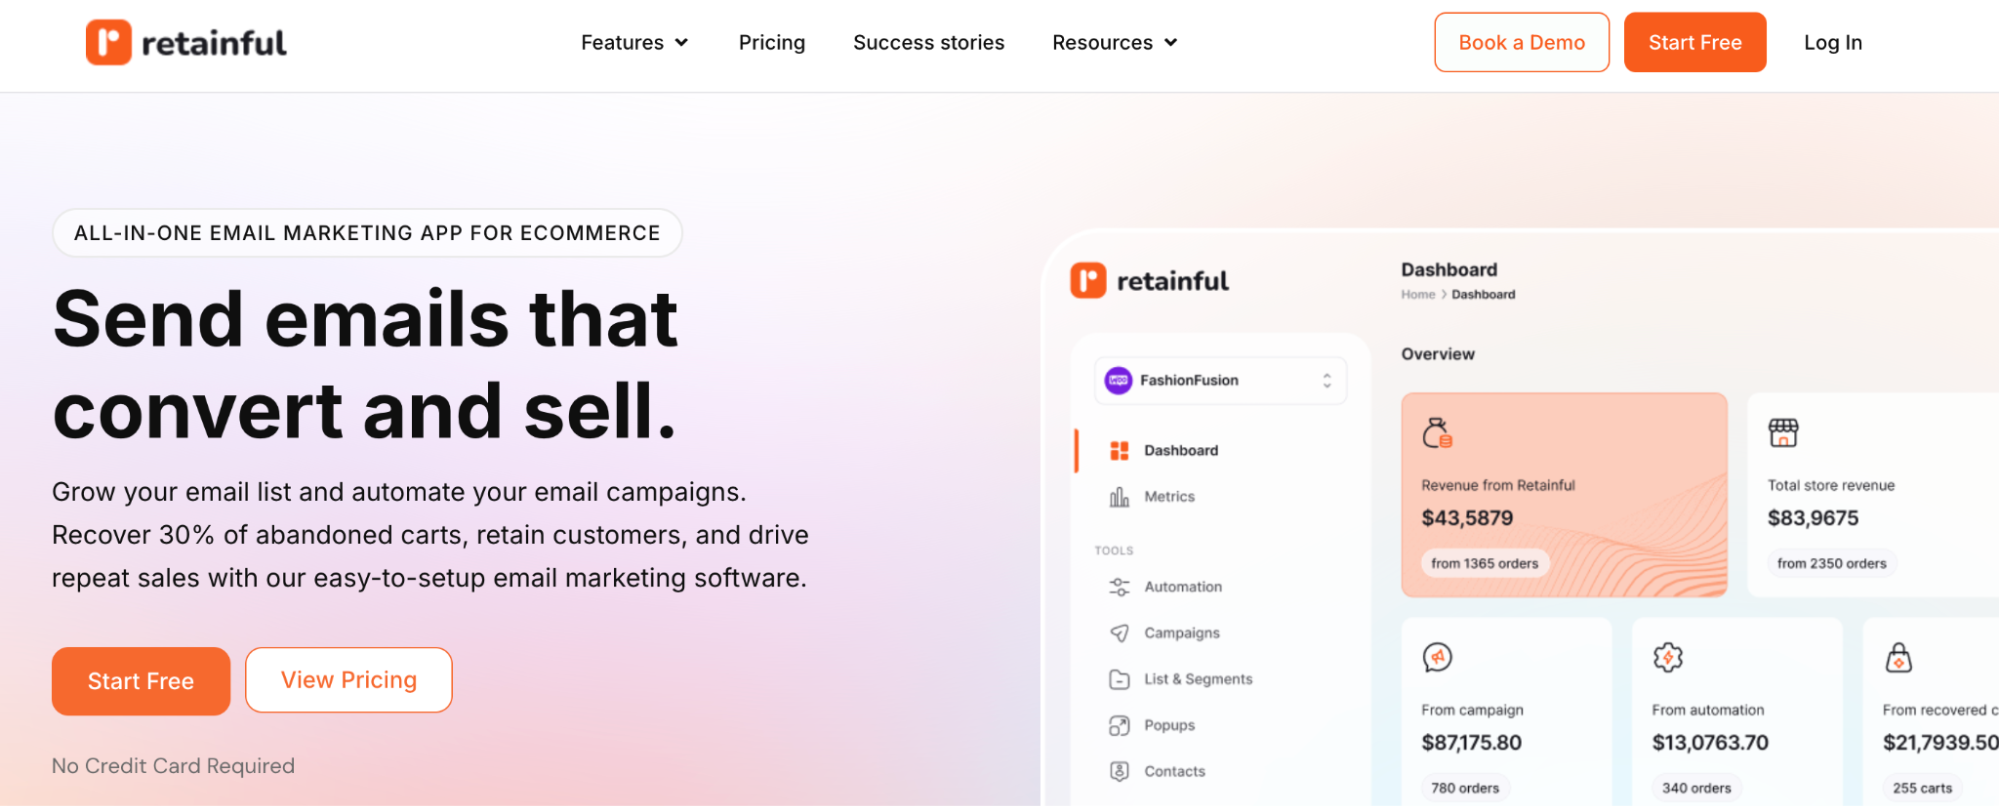
Task: Open the FashionFusion store selector
Action: (1220, 380)
